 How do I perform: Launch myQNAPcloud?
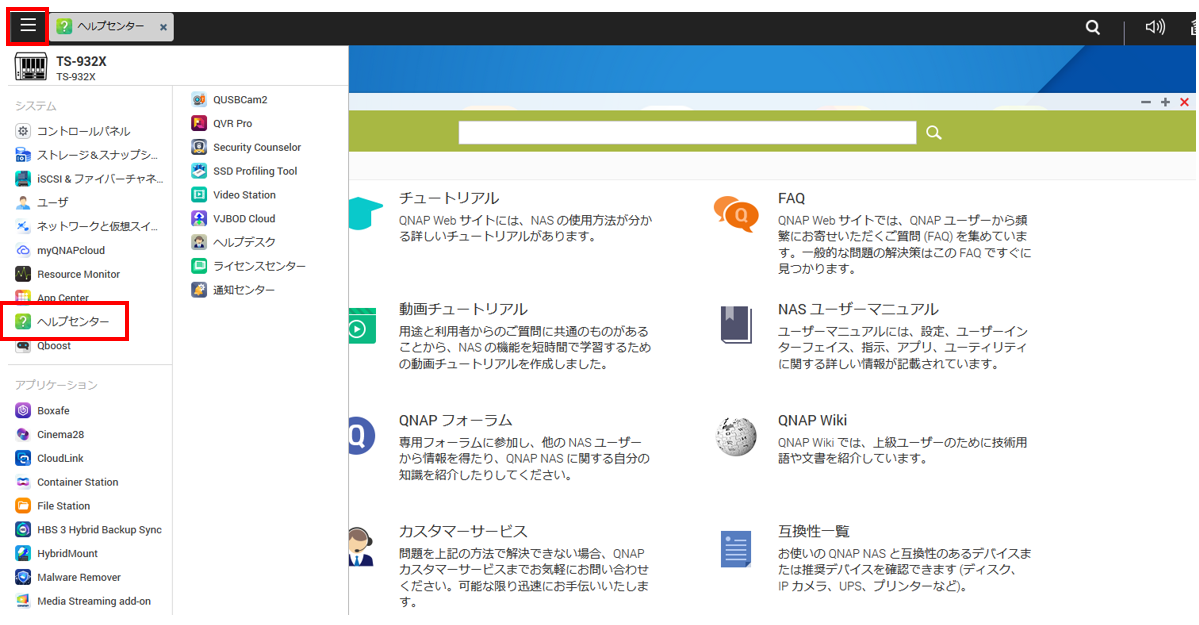(x=60, y=250)
